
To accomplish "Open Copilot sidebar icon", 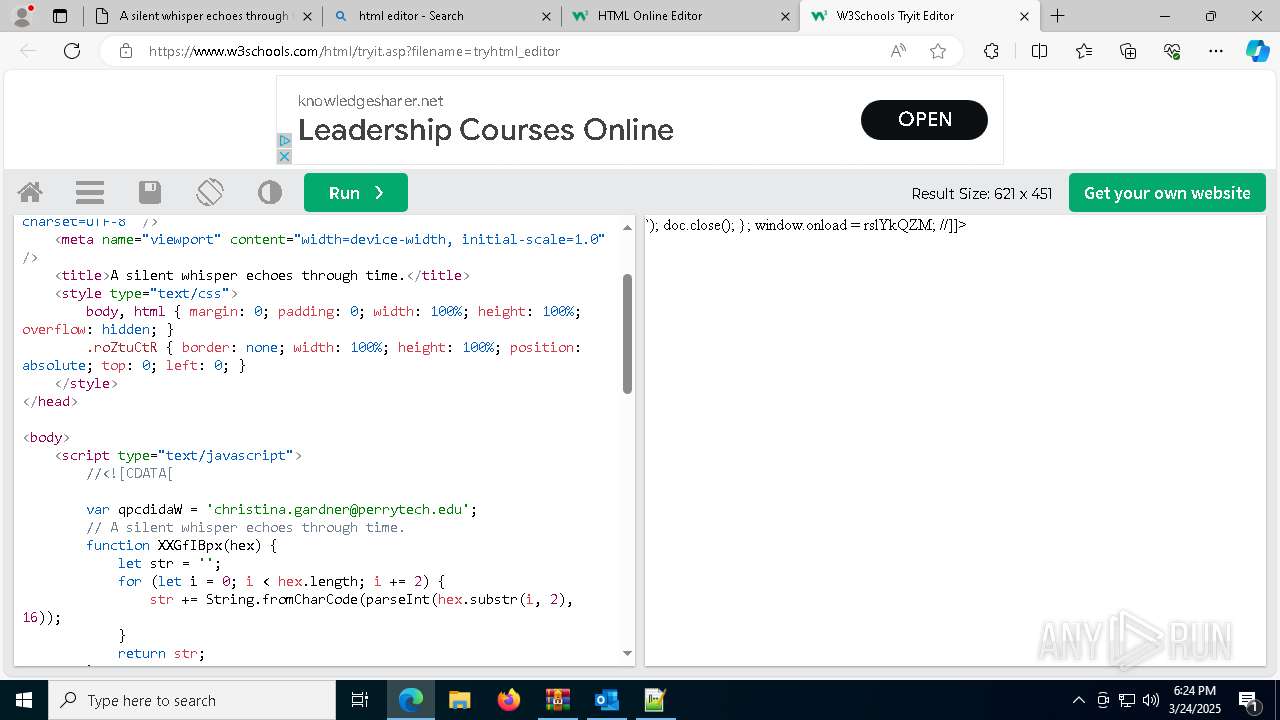I will (x=1257, y=51).
